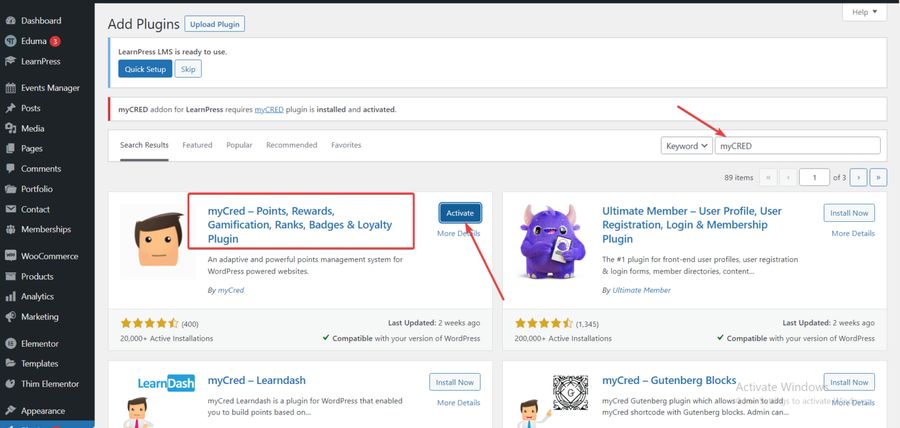
Task: Install Ultimate Member plugin now
Action: point(849,213)
